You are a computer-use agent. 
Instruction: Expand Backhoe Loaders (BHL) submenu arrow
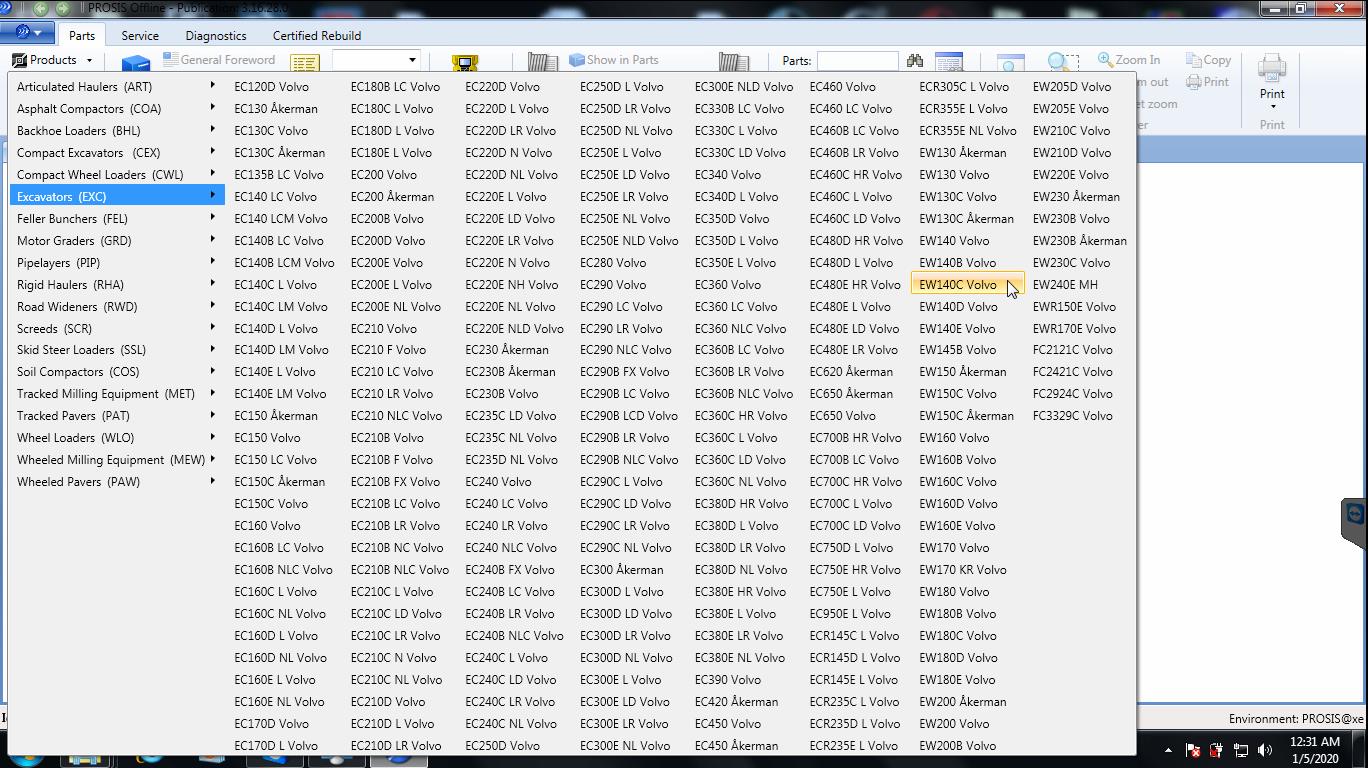[212, 130]
